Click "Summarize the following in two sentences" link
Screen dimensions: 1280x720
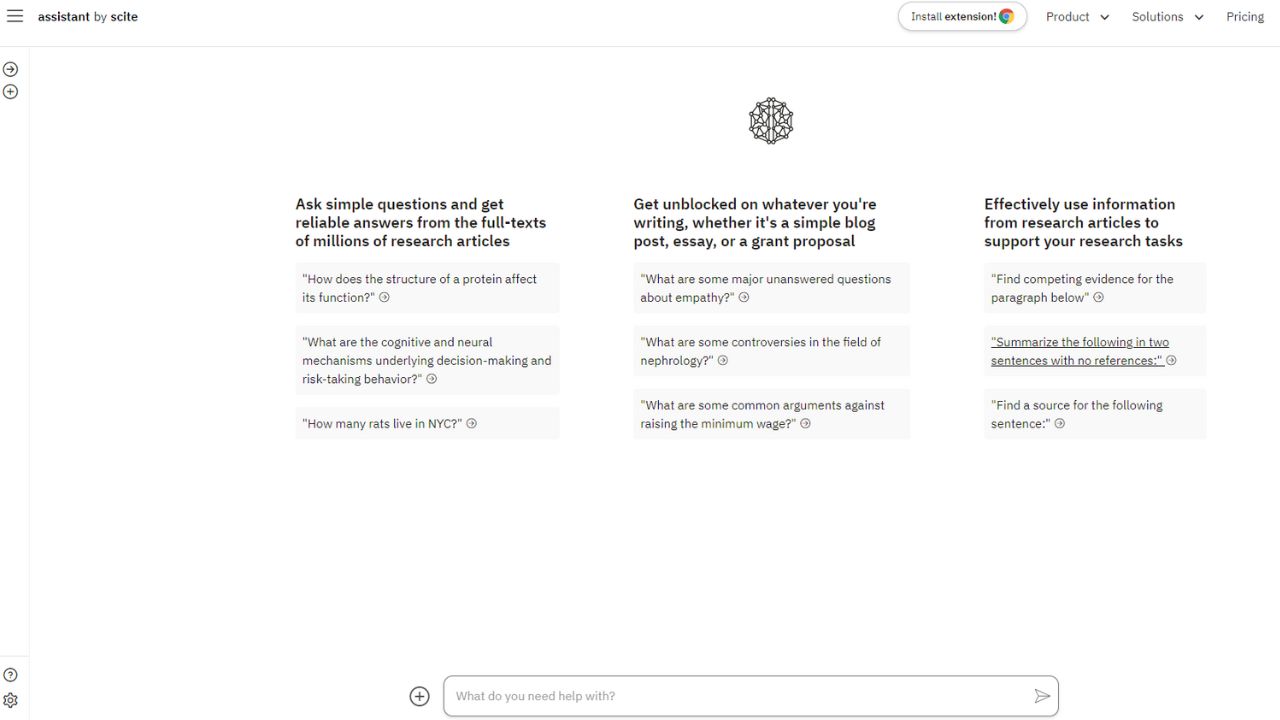tap(1080, 351)
